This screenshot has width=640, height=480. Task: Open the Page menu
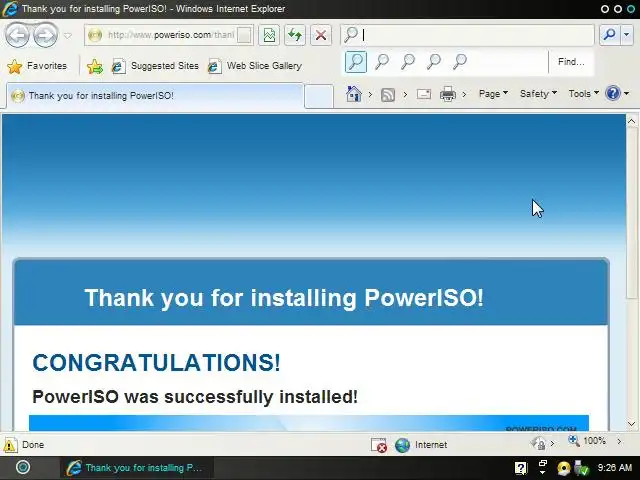coord(493,94)
